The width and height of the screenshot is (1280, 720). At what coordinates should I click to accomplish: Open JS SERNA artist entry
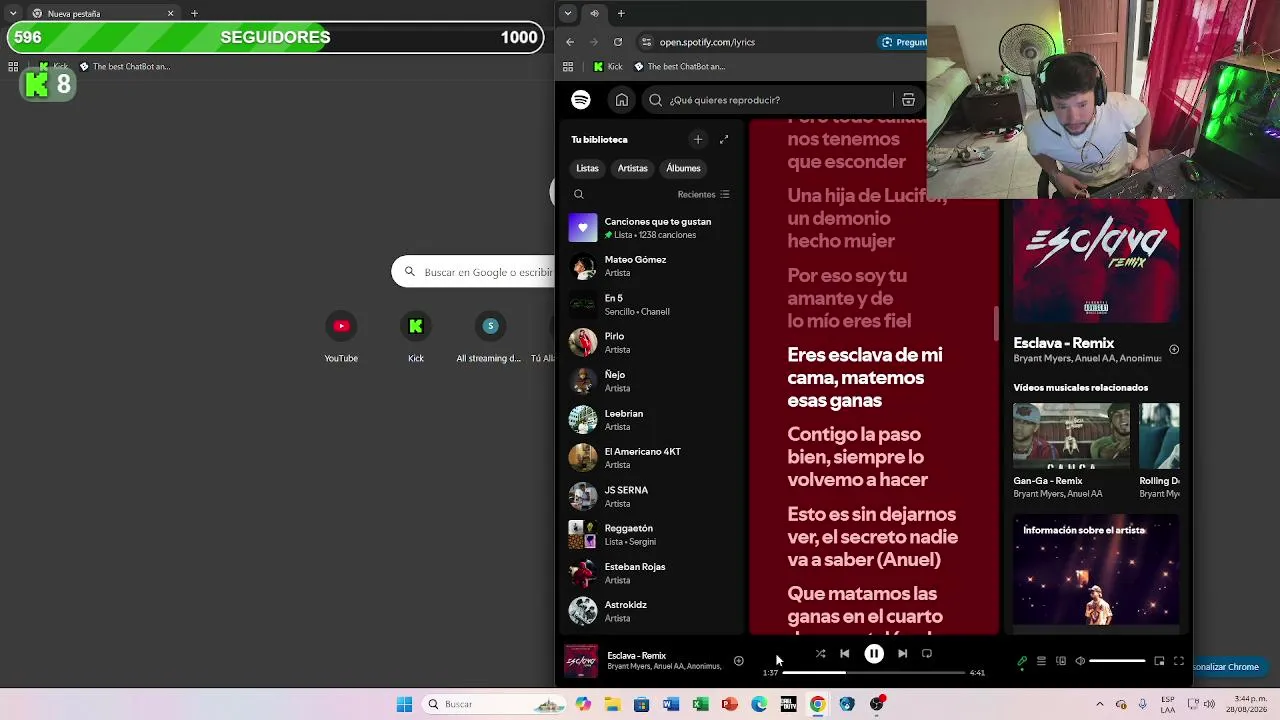(652, 496)
